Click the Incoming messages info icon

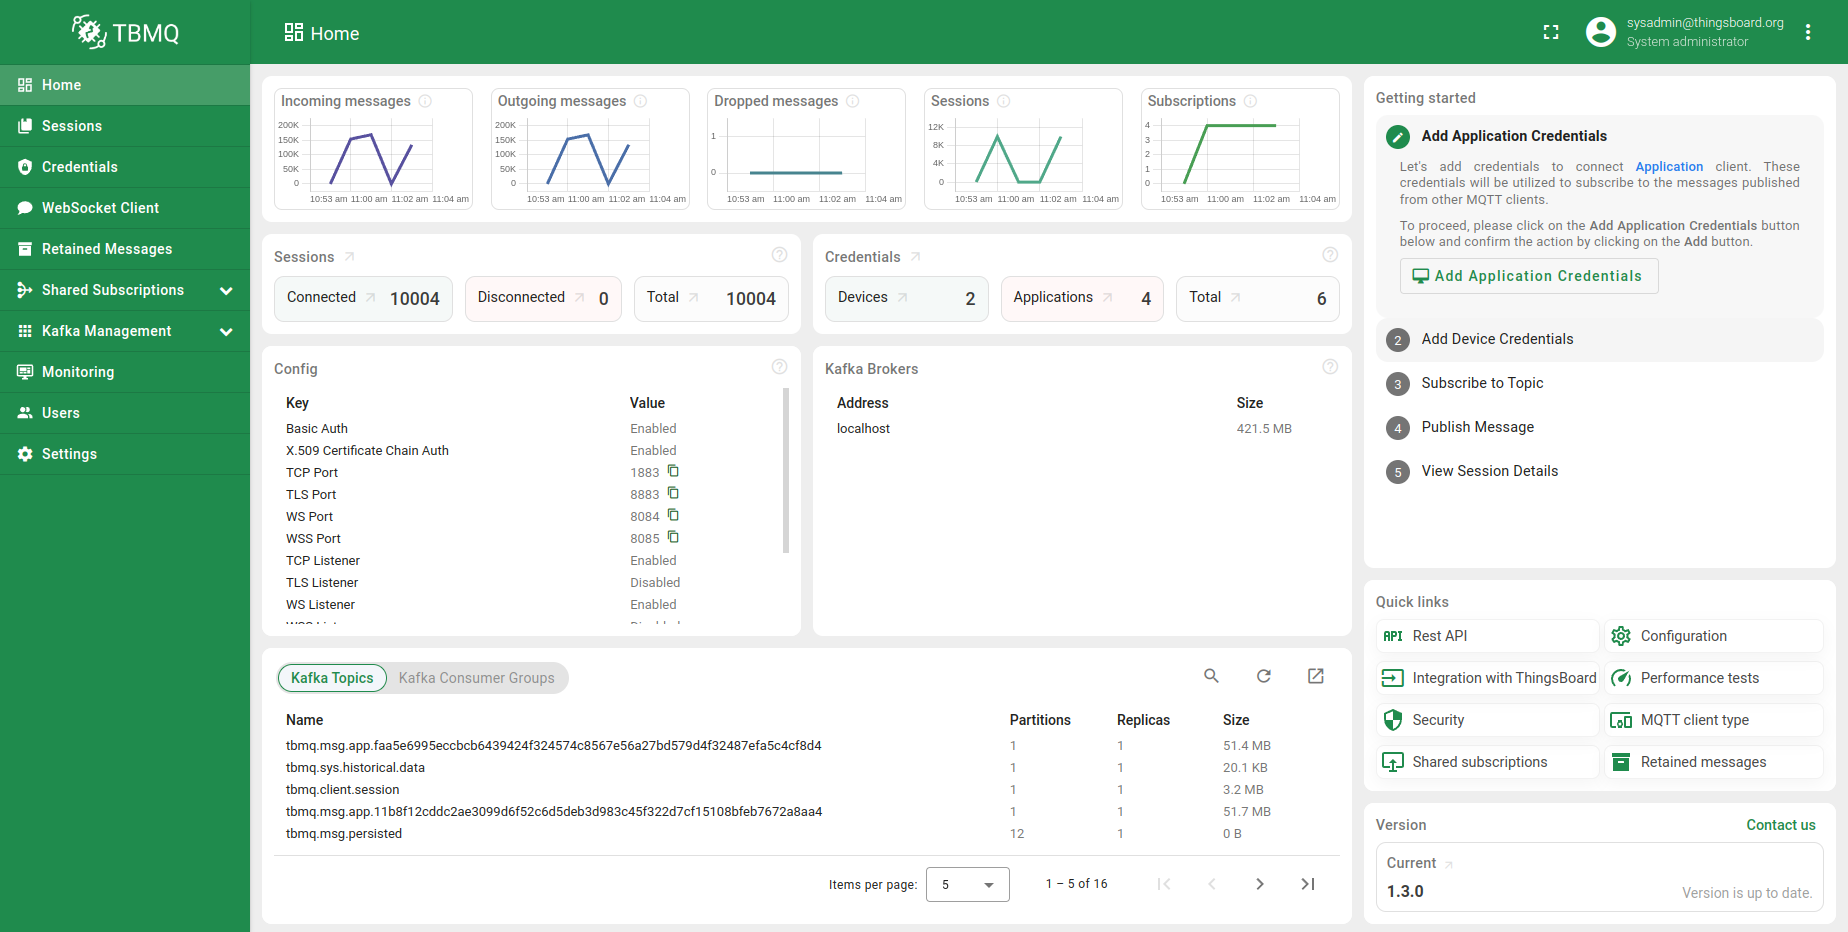click(x=425, y=100)
